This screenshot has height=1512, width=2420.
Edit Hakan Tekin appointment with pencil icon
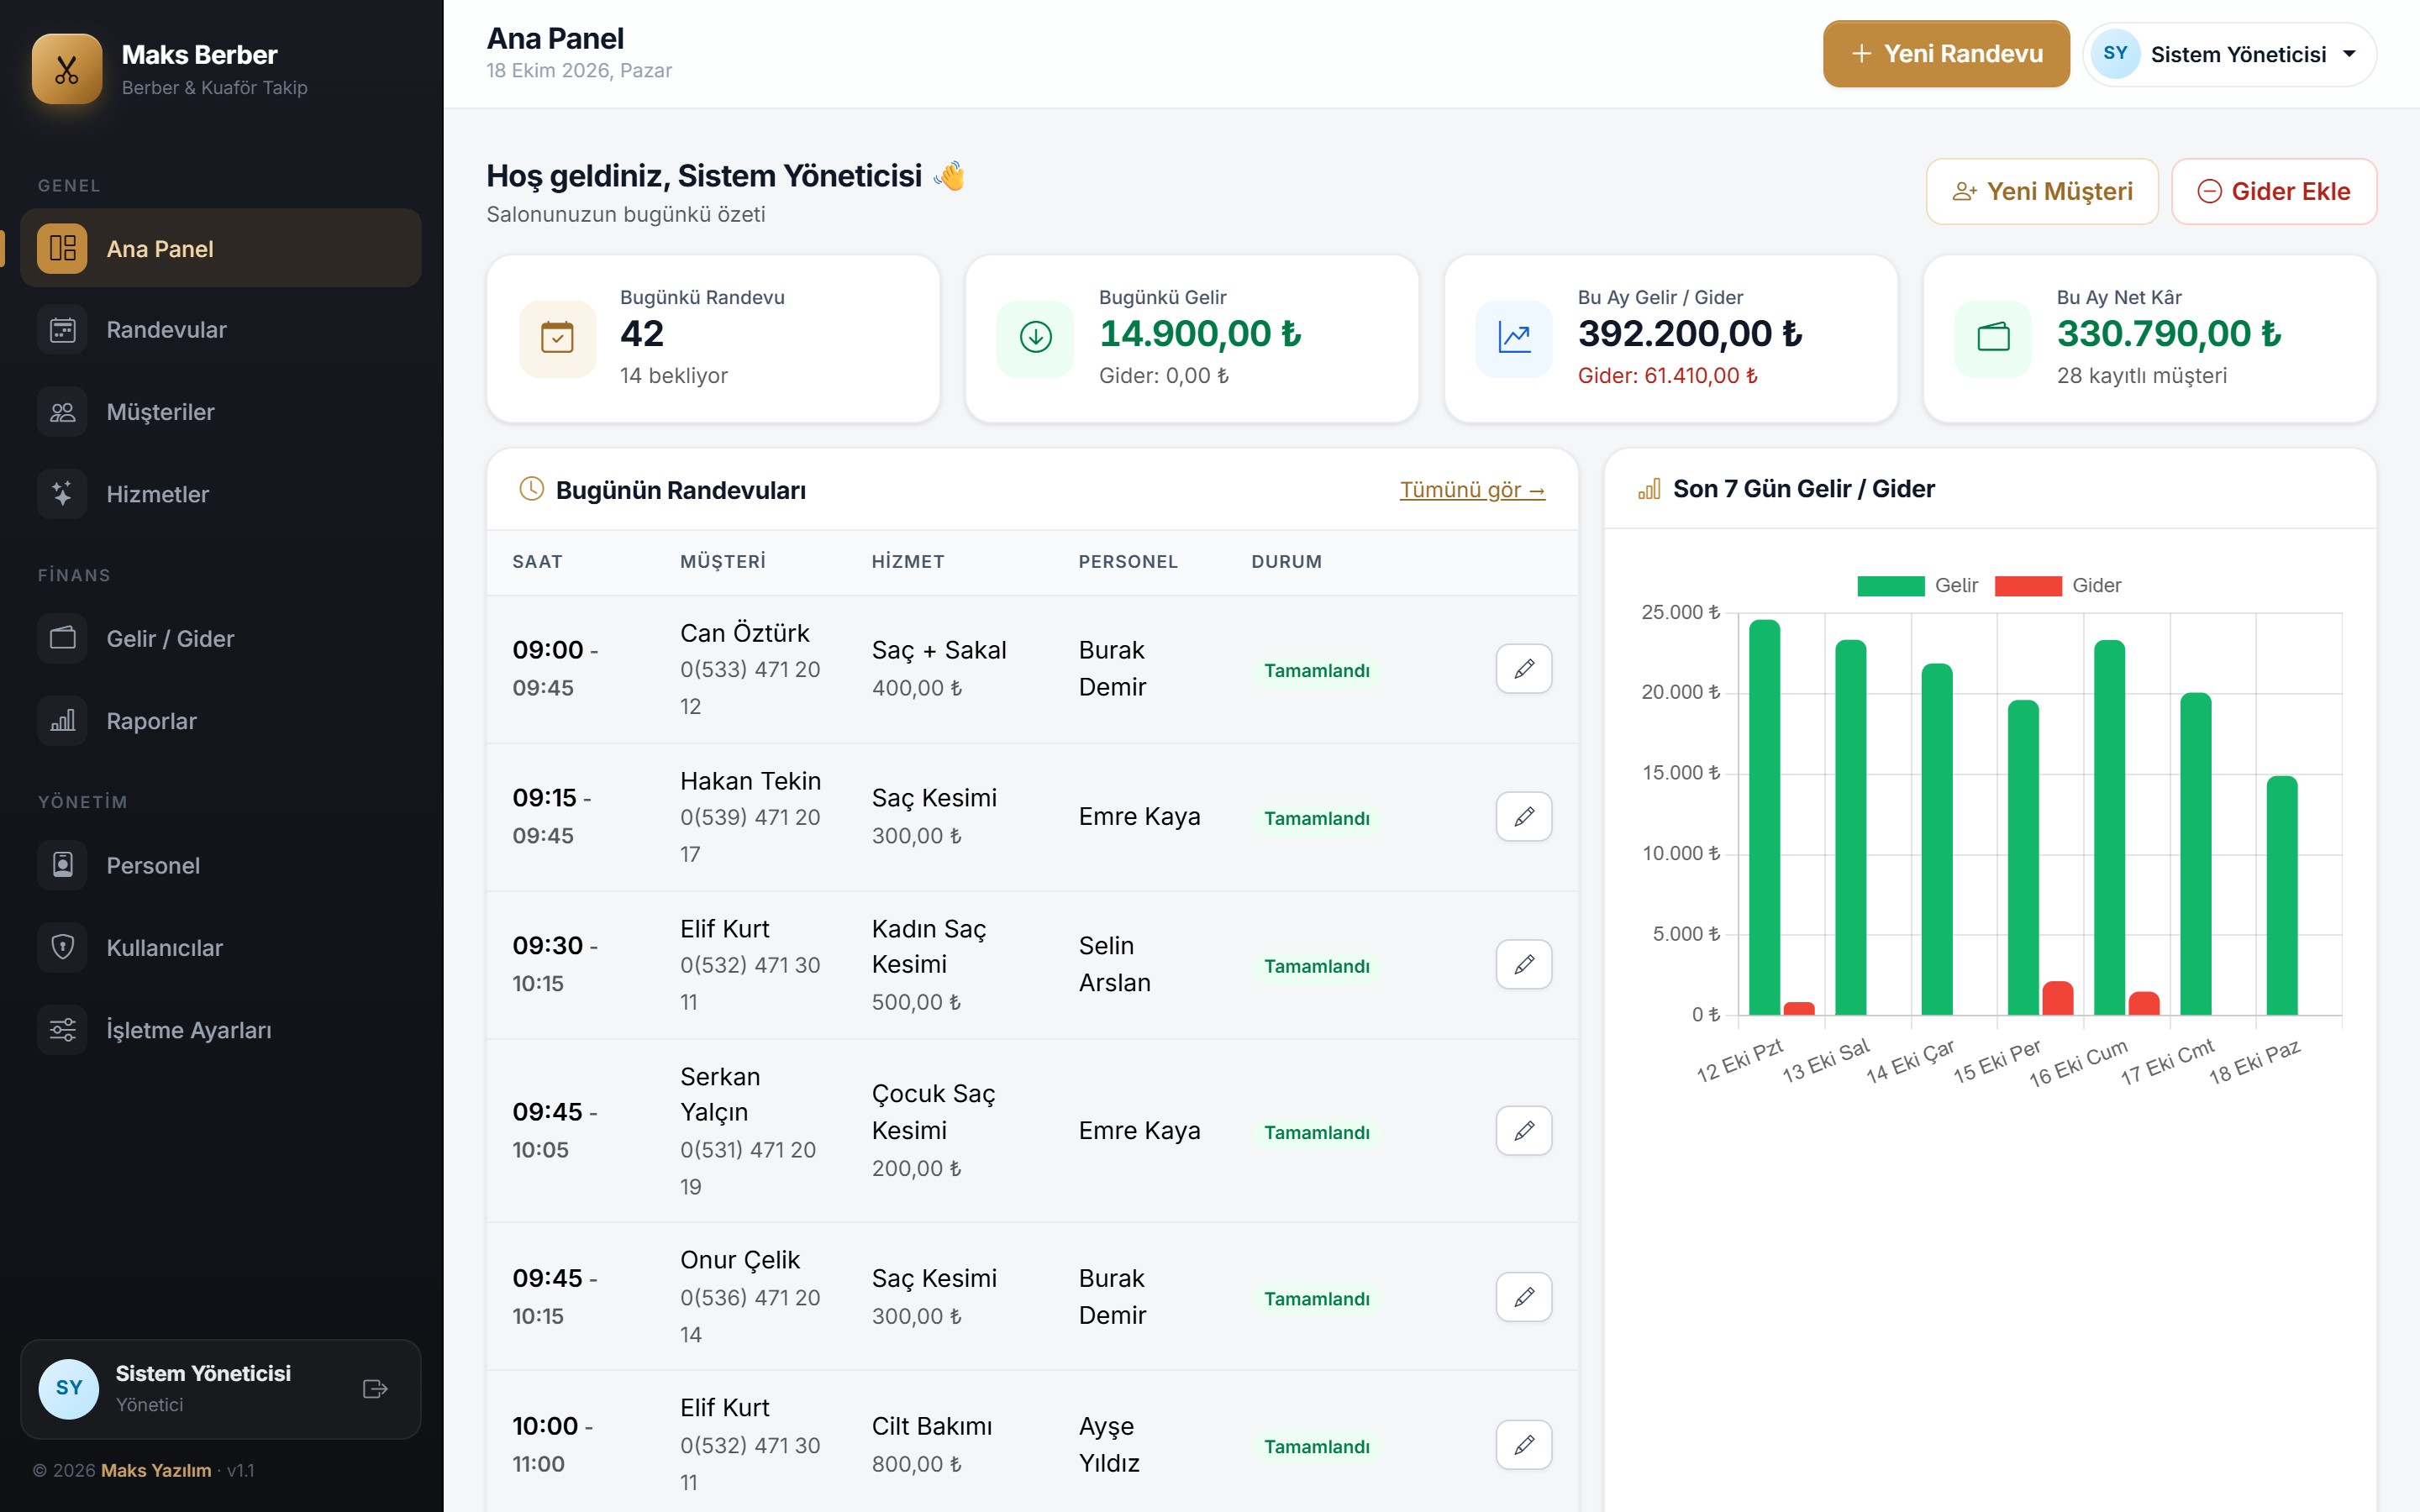1524,817
